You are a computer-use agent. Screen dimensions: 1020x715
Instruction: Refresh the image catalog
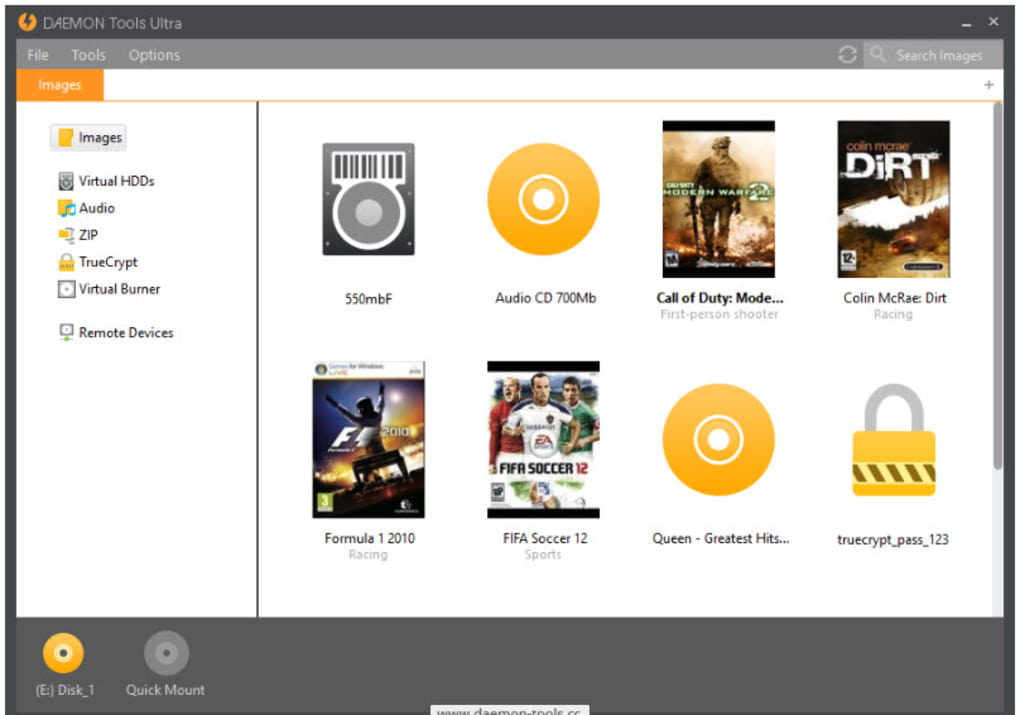click(847, 55)
